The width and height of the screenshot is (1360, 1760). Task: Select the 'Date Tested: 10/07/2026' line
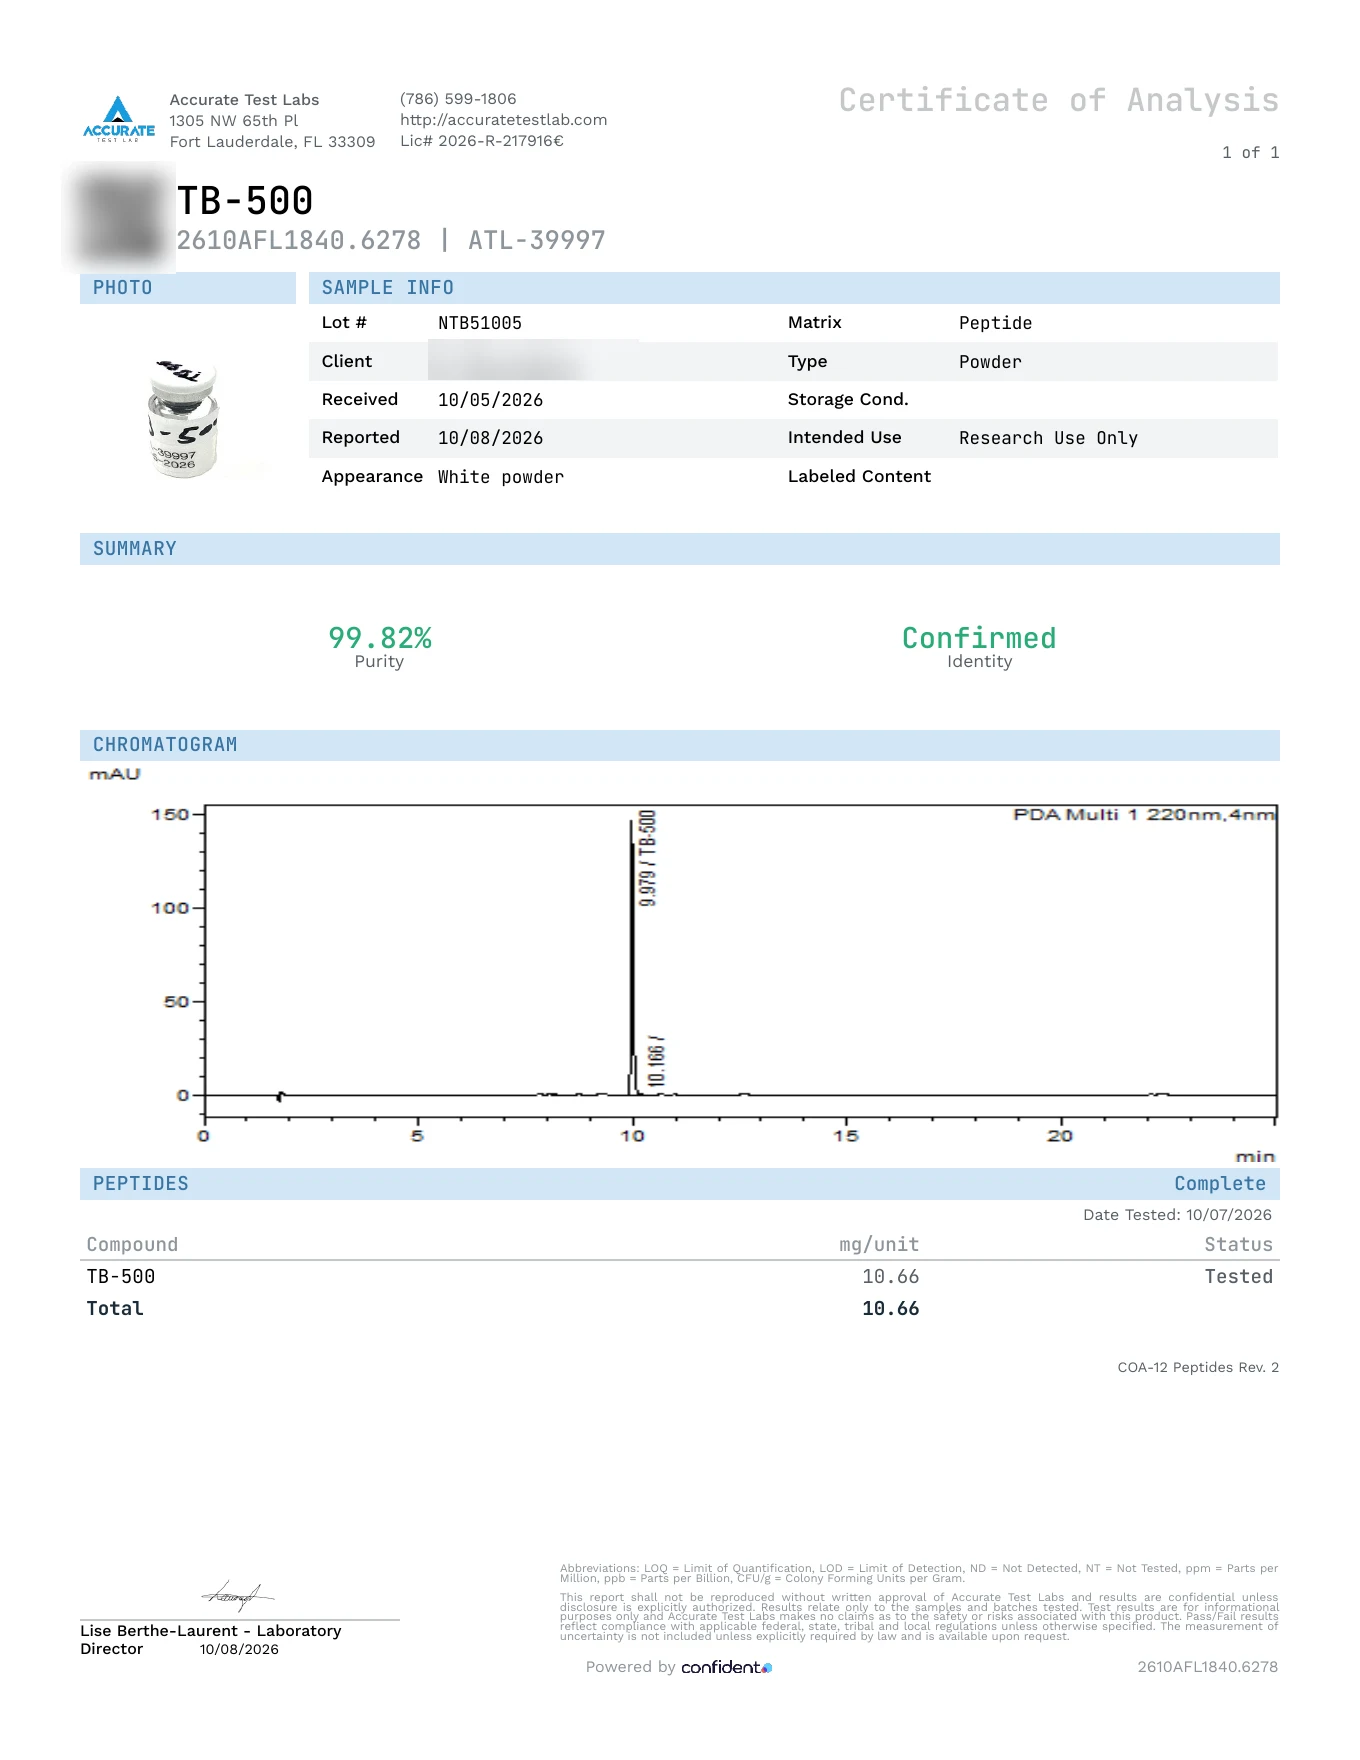click(1177, 1215)
